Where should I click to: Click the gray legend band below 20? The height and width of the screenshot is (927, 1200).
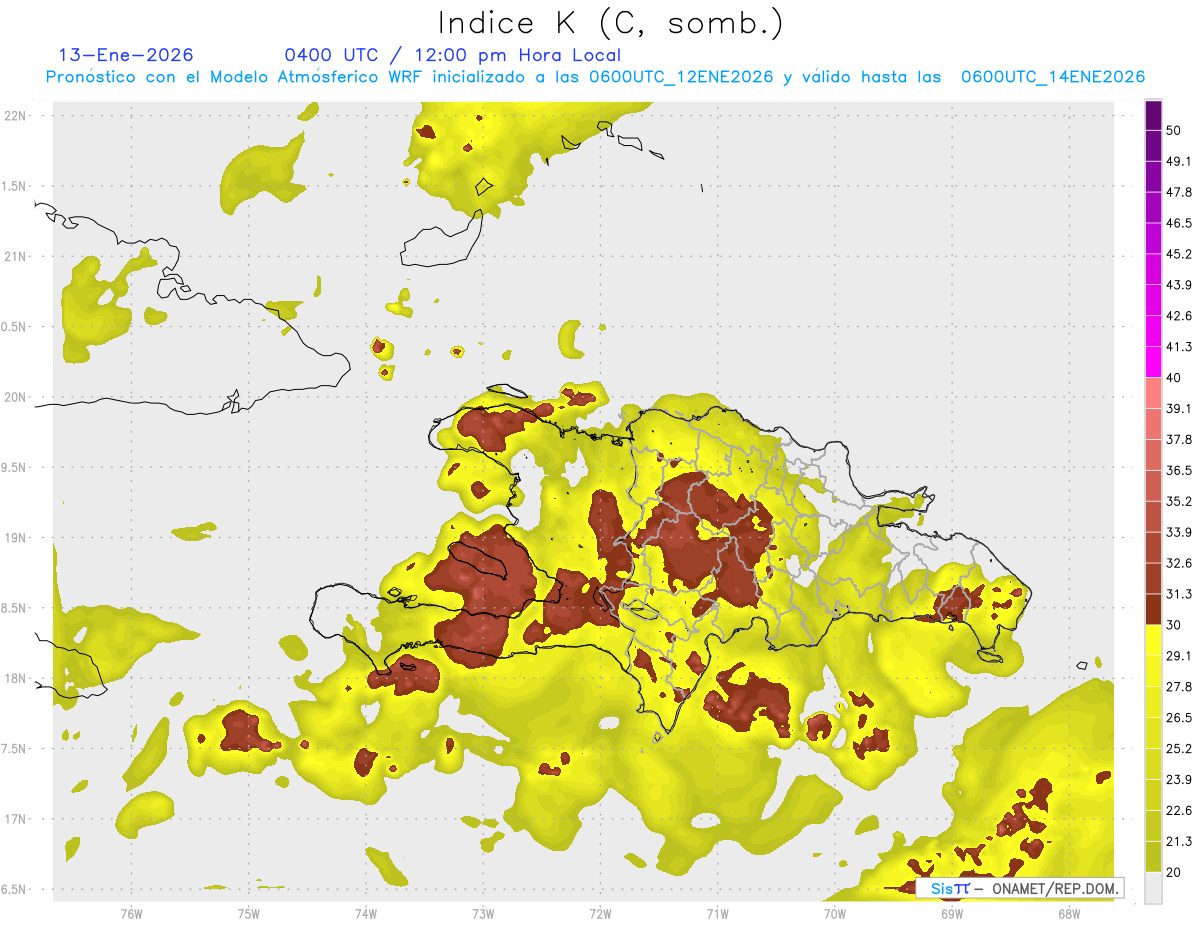[x=1153, y=888]
